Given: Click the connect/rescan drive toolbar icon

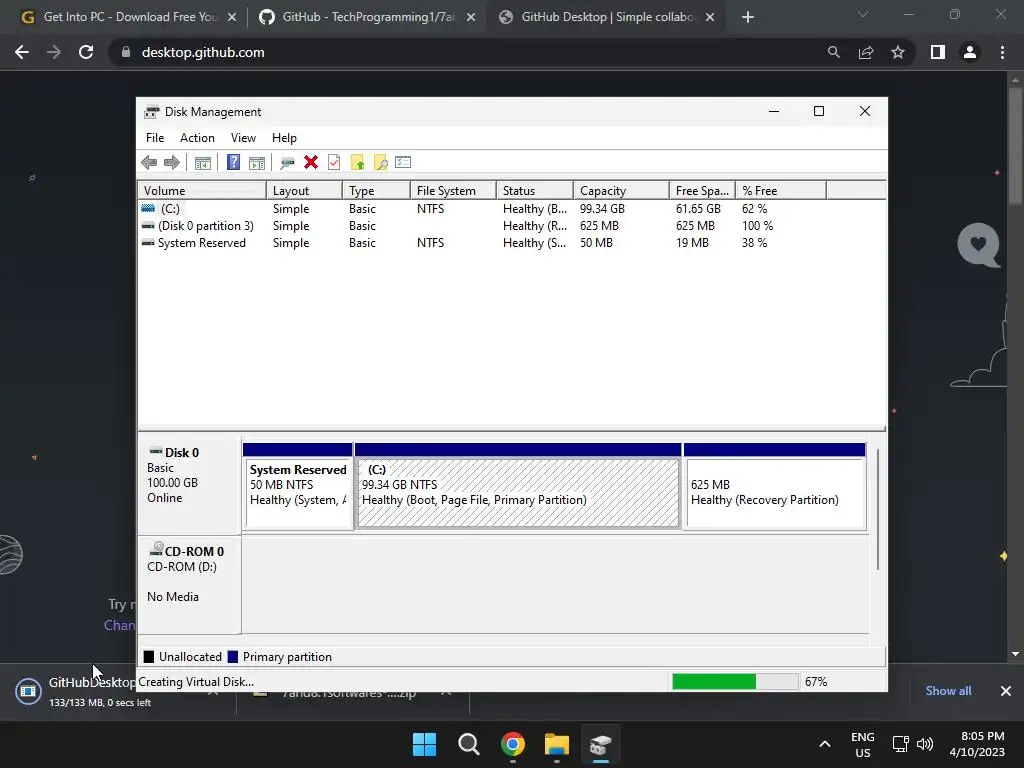Looking at the screenshot, I should click(x=287, y=163).
